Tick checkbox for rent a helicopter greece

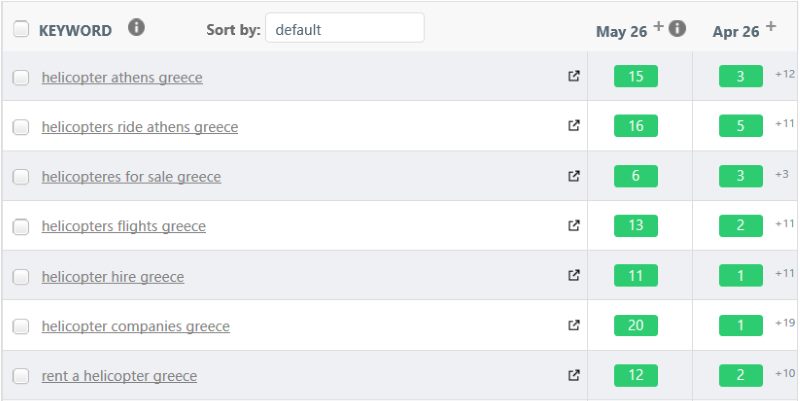(21, 377)
